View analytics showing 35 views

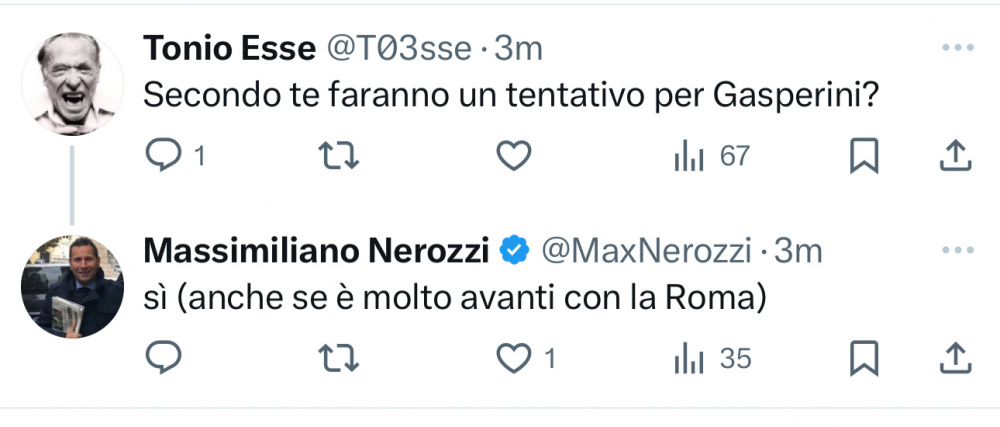point(712,359)
